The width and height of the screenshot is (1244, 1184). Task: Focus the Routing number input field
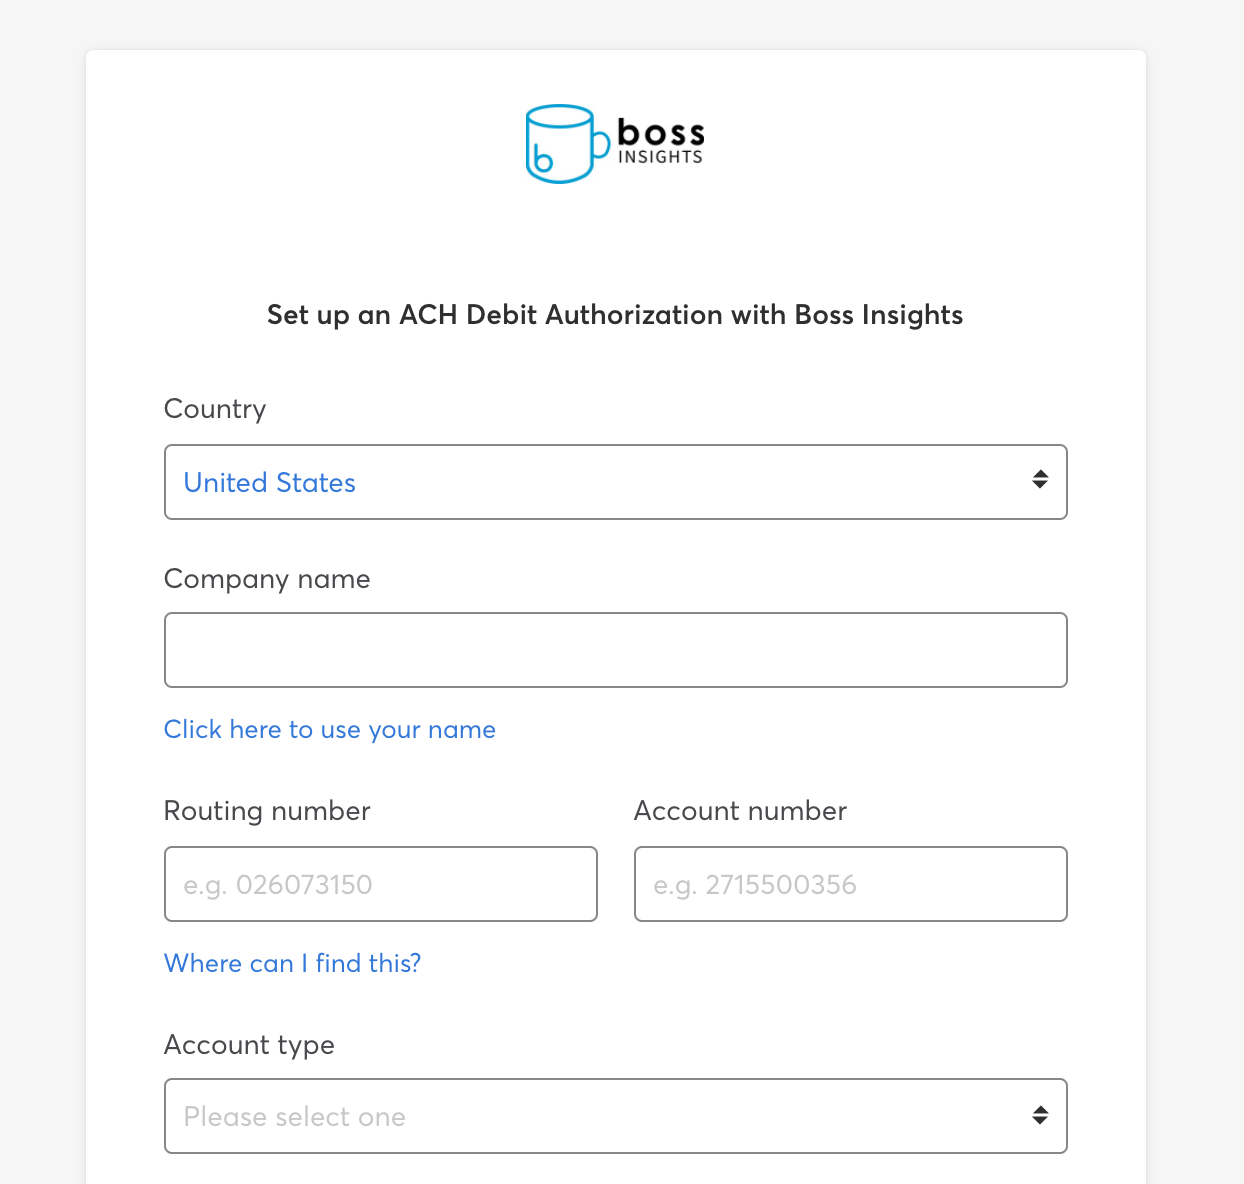pos(381,884)
